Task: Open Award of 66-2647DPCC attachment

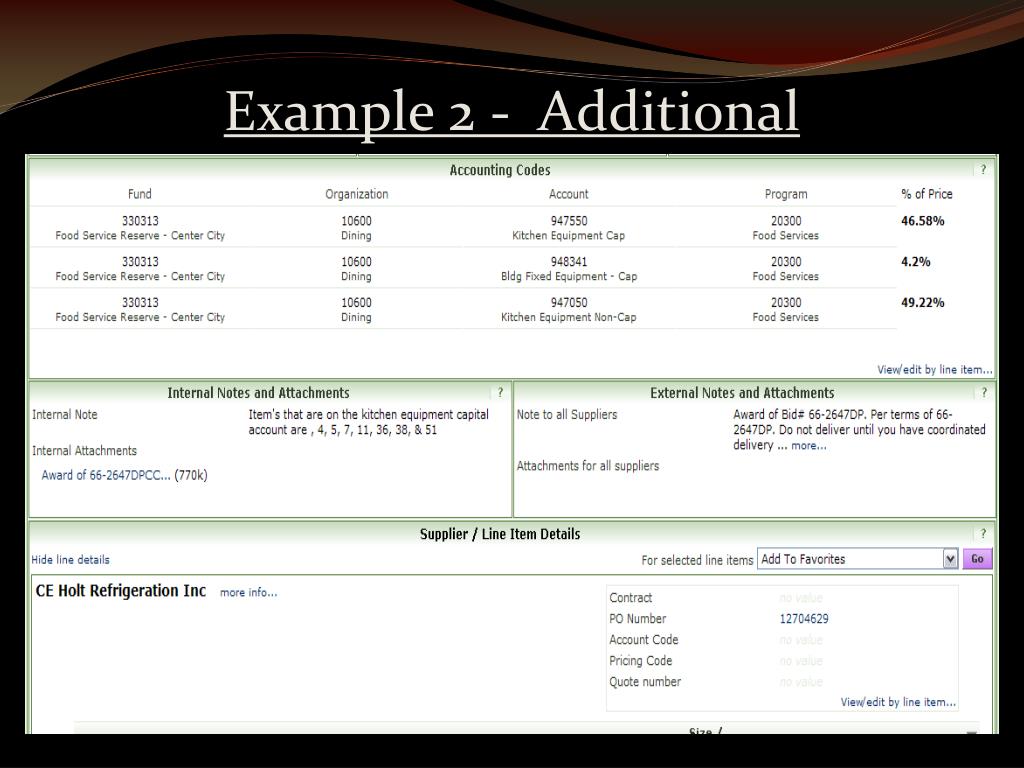Action: [106, 475]
